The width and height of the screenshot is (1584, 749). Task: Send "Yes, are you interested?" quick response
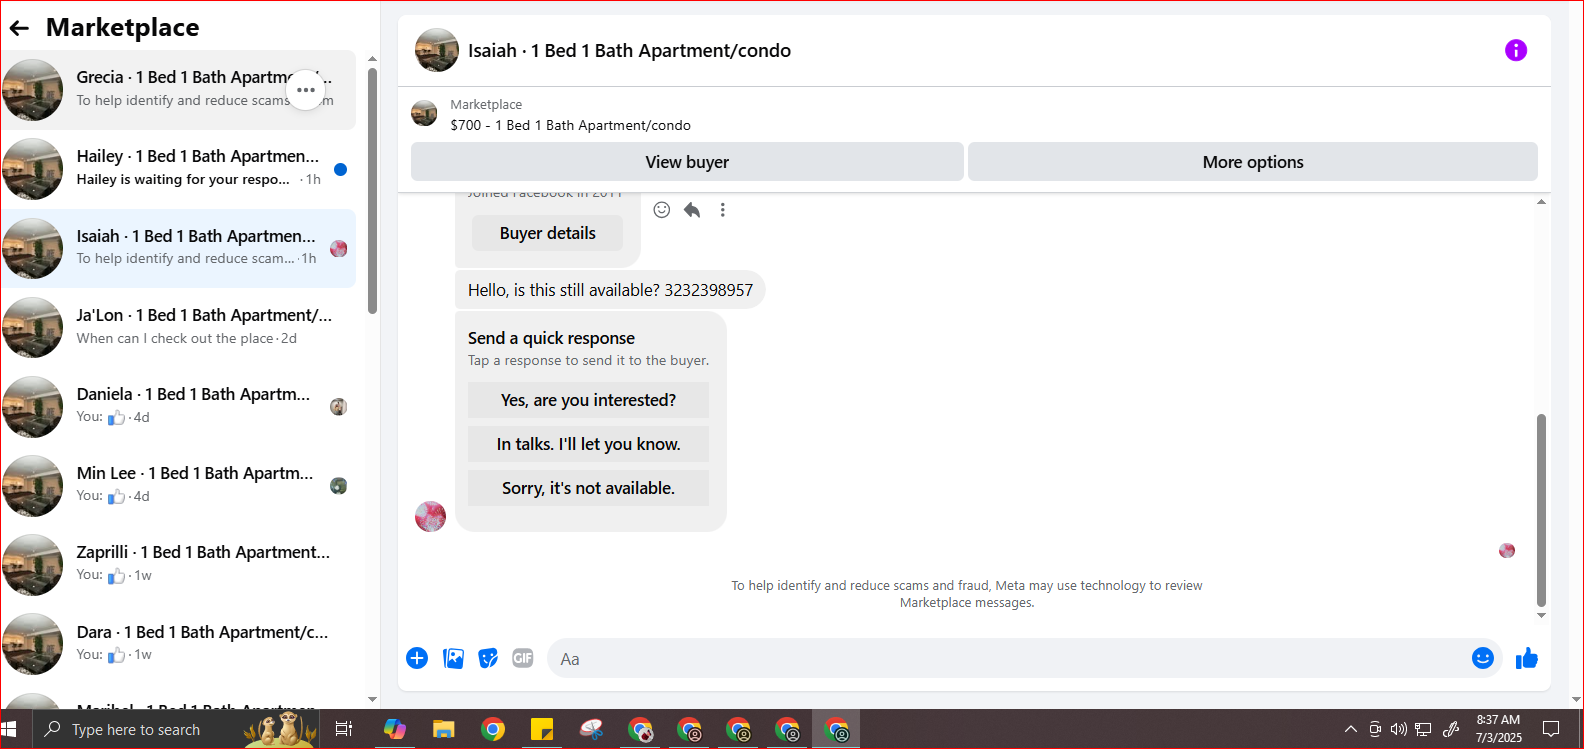point(588,400)
